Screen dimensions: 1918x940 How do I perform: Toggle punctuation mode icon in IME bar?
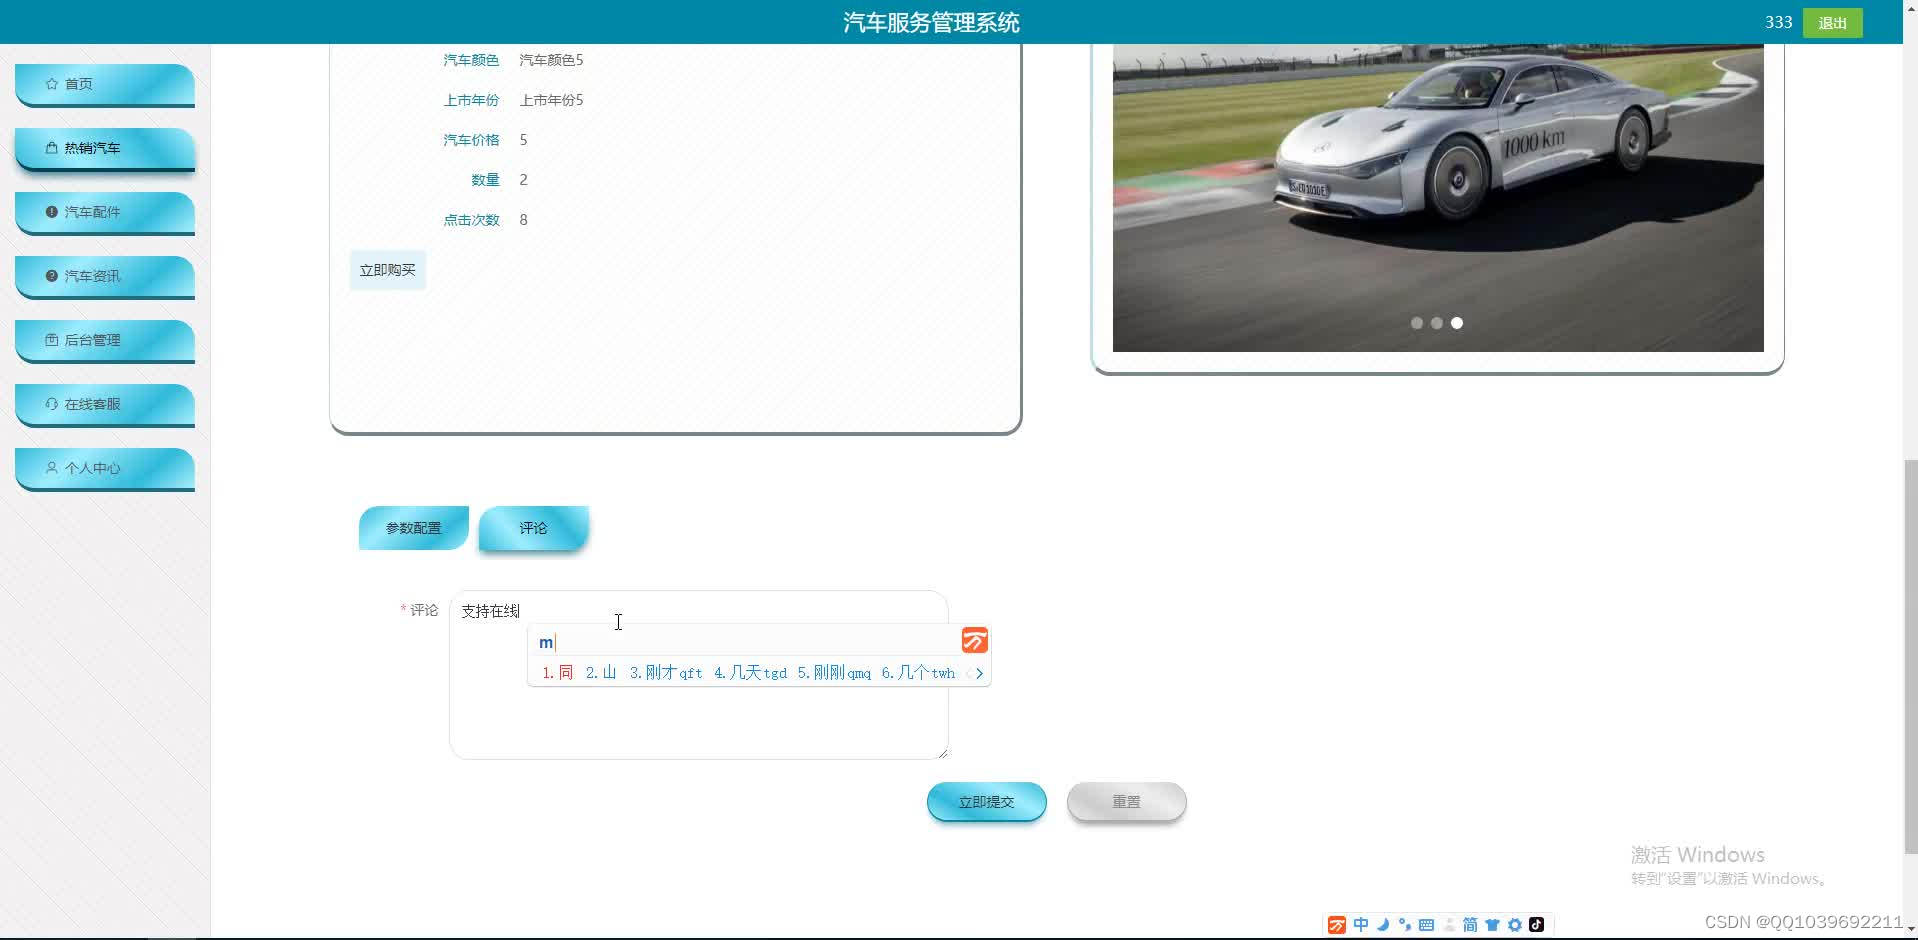click(1405, 925)
